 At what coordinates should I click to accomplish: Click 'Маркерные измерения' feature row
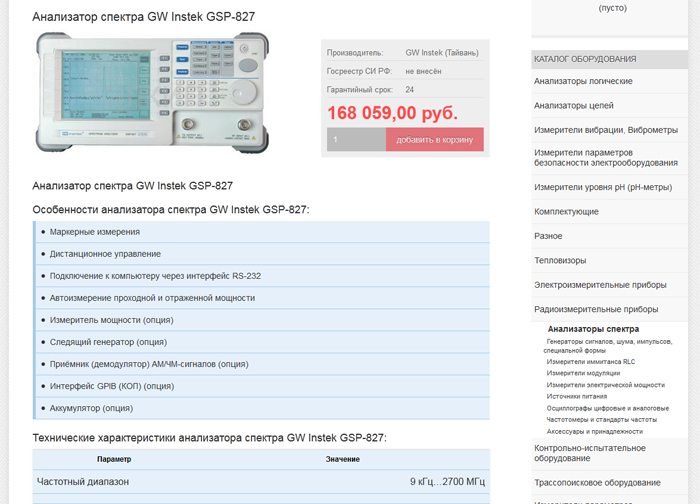[x=262, y=232]
